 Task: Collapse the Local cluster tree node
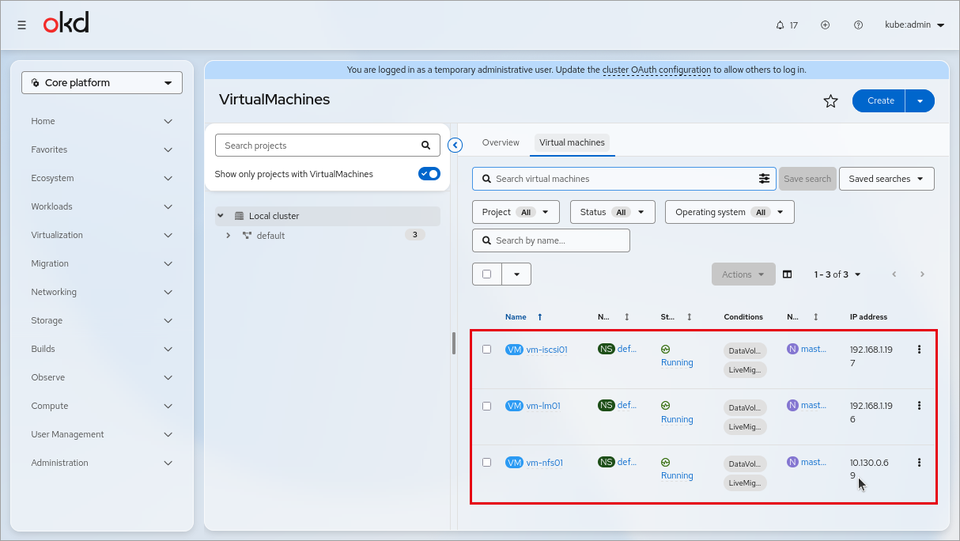tap(221, 216)
